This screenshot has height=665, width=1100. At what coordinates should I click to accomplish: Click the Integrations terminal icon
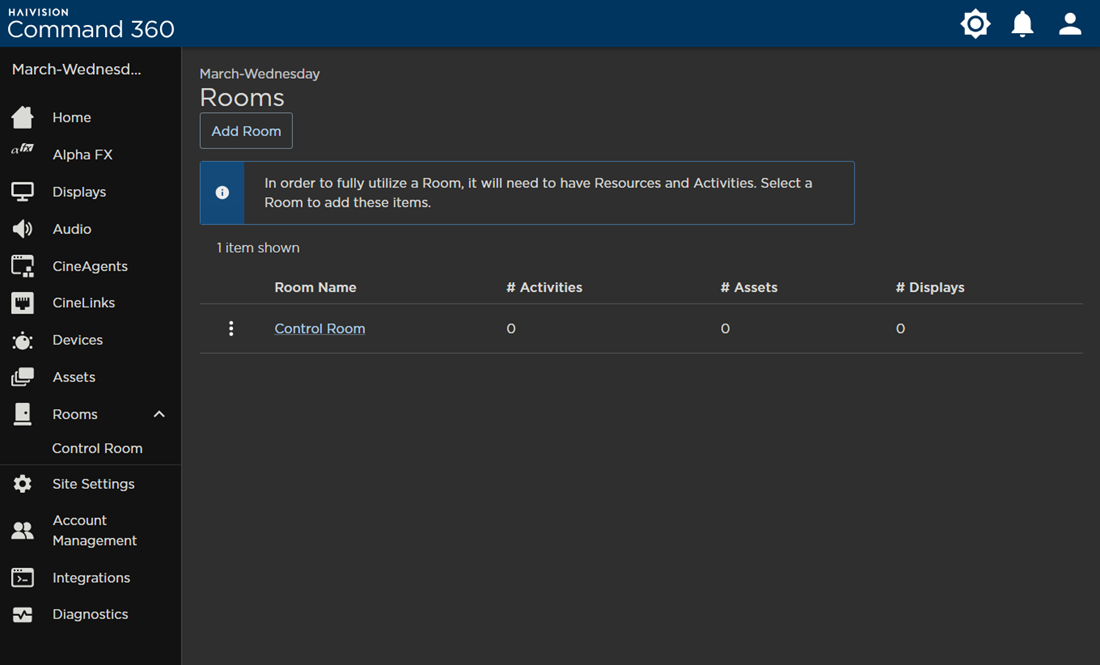point(22,577)
